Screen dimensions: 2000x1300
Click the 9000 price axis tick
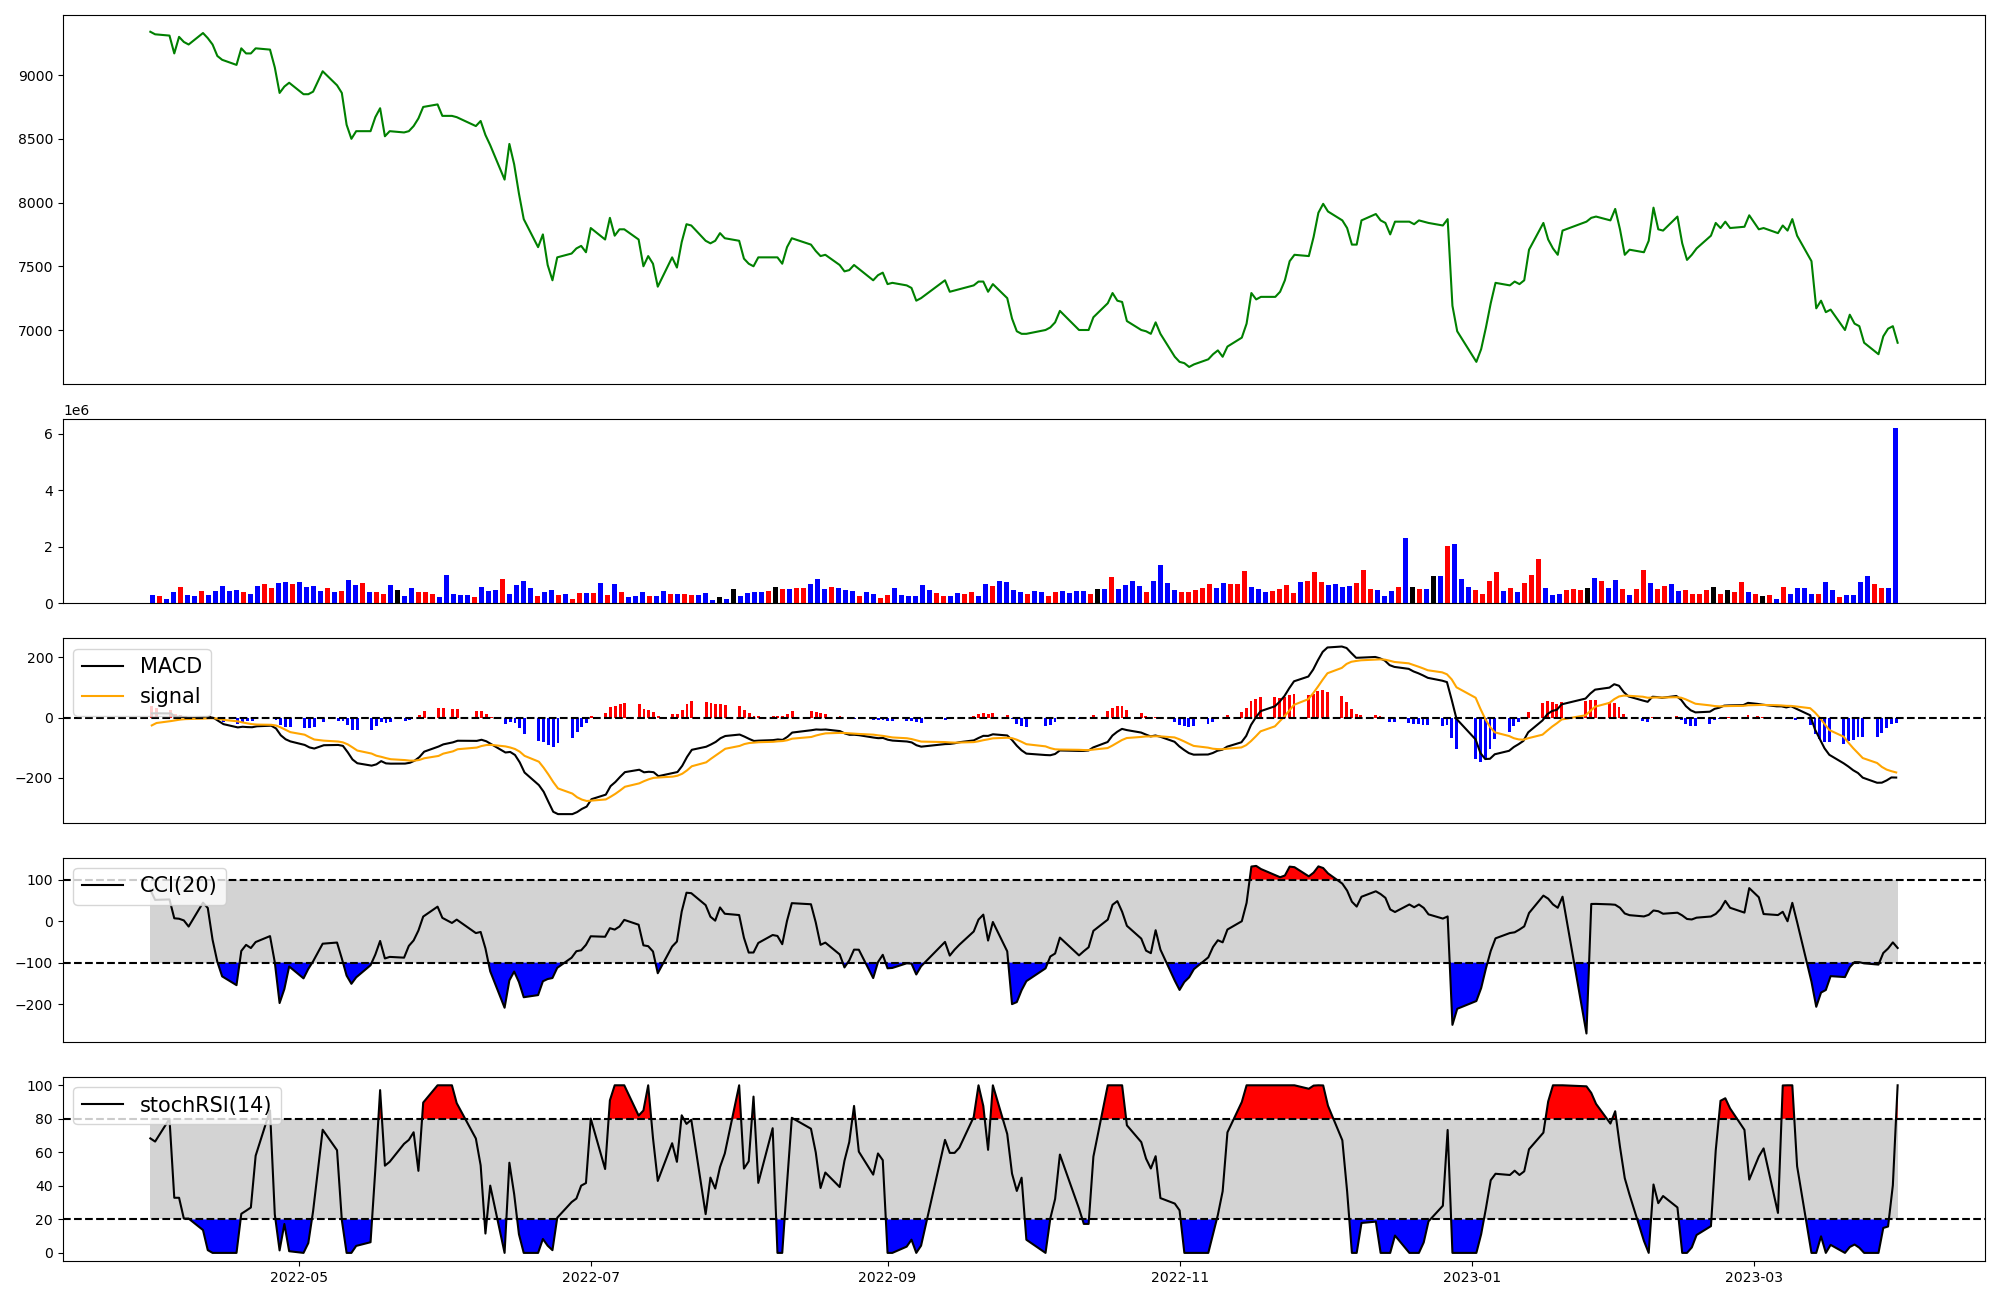click(x=36, y=76)
